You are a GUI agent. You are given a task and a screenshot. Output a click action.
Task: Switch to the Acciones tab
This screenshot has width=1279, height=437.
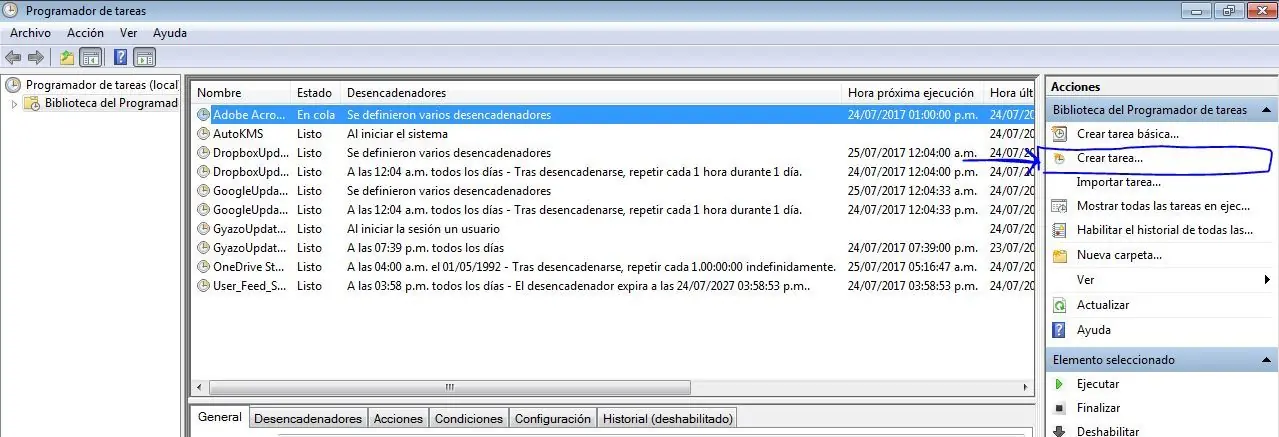coord(398,419)
